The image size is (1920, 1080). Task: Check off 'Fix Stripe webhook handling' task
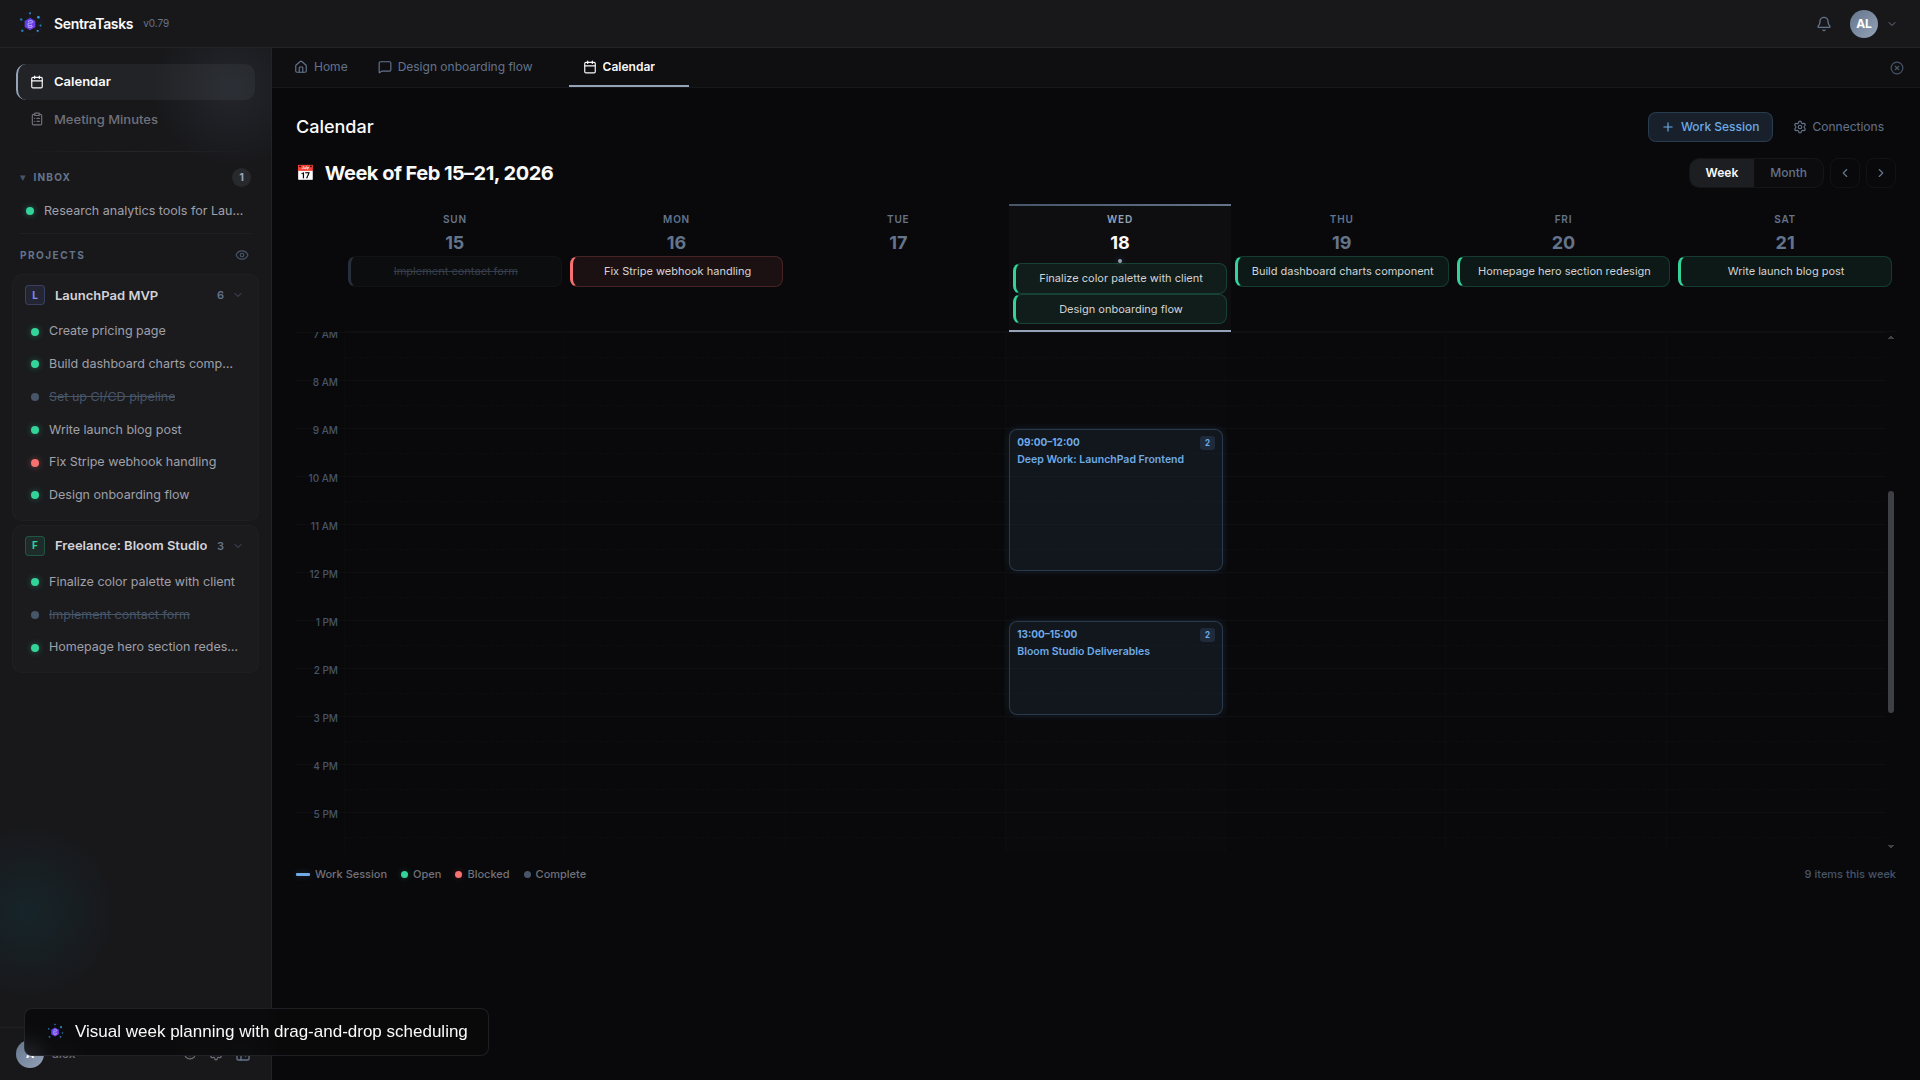coord(35,461)
